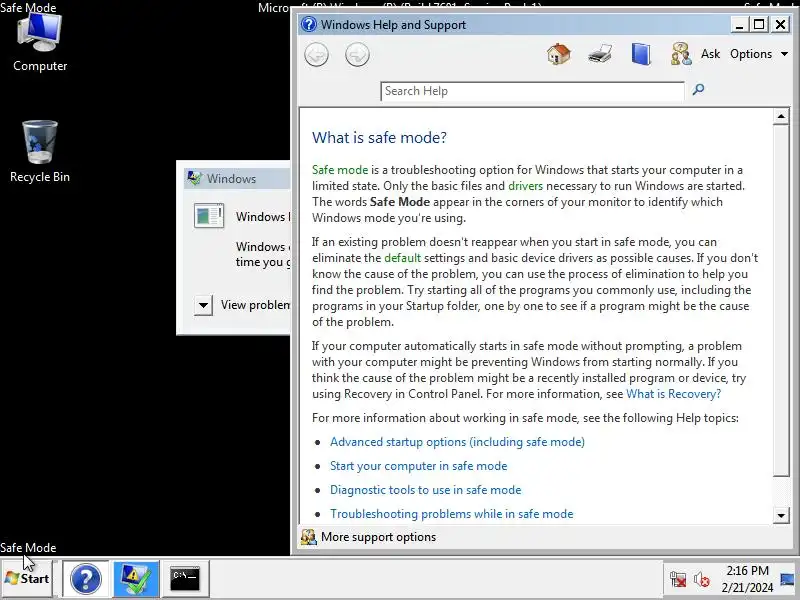Image resolution: width=800 pixels, height=600 pixels.
Task: Click the Ask people icon
Action: [x=681, y=54]
